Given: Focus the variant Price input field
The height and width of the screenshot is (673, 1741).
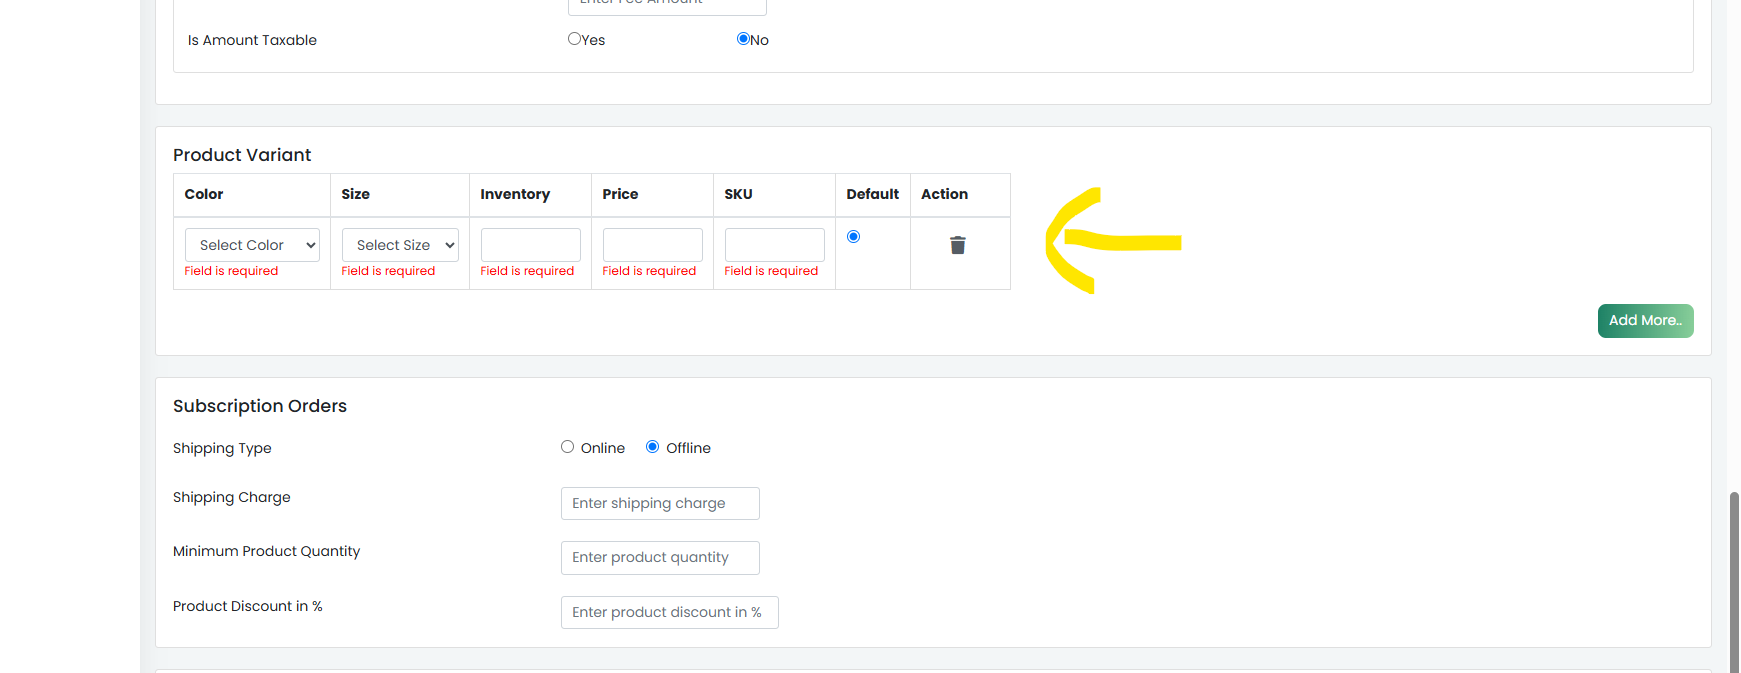Looking at the screenshot, I should [653, 245].
